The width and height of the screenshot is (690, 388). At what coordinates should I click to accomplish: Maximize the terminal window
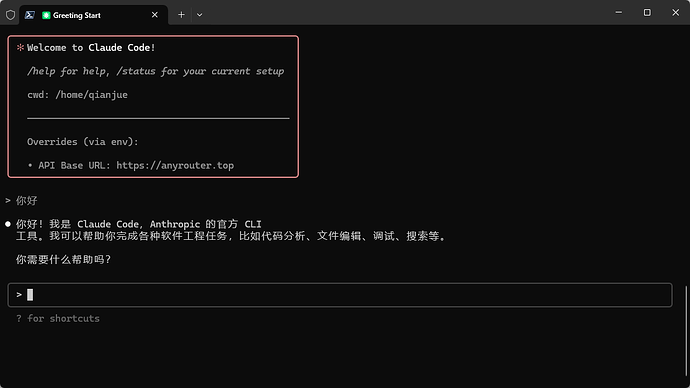[647, 13]
